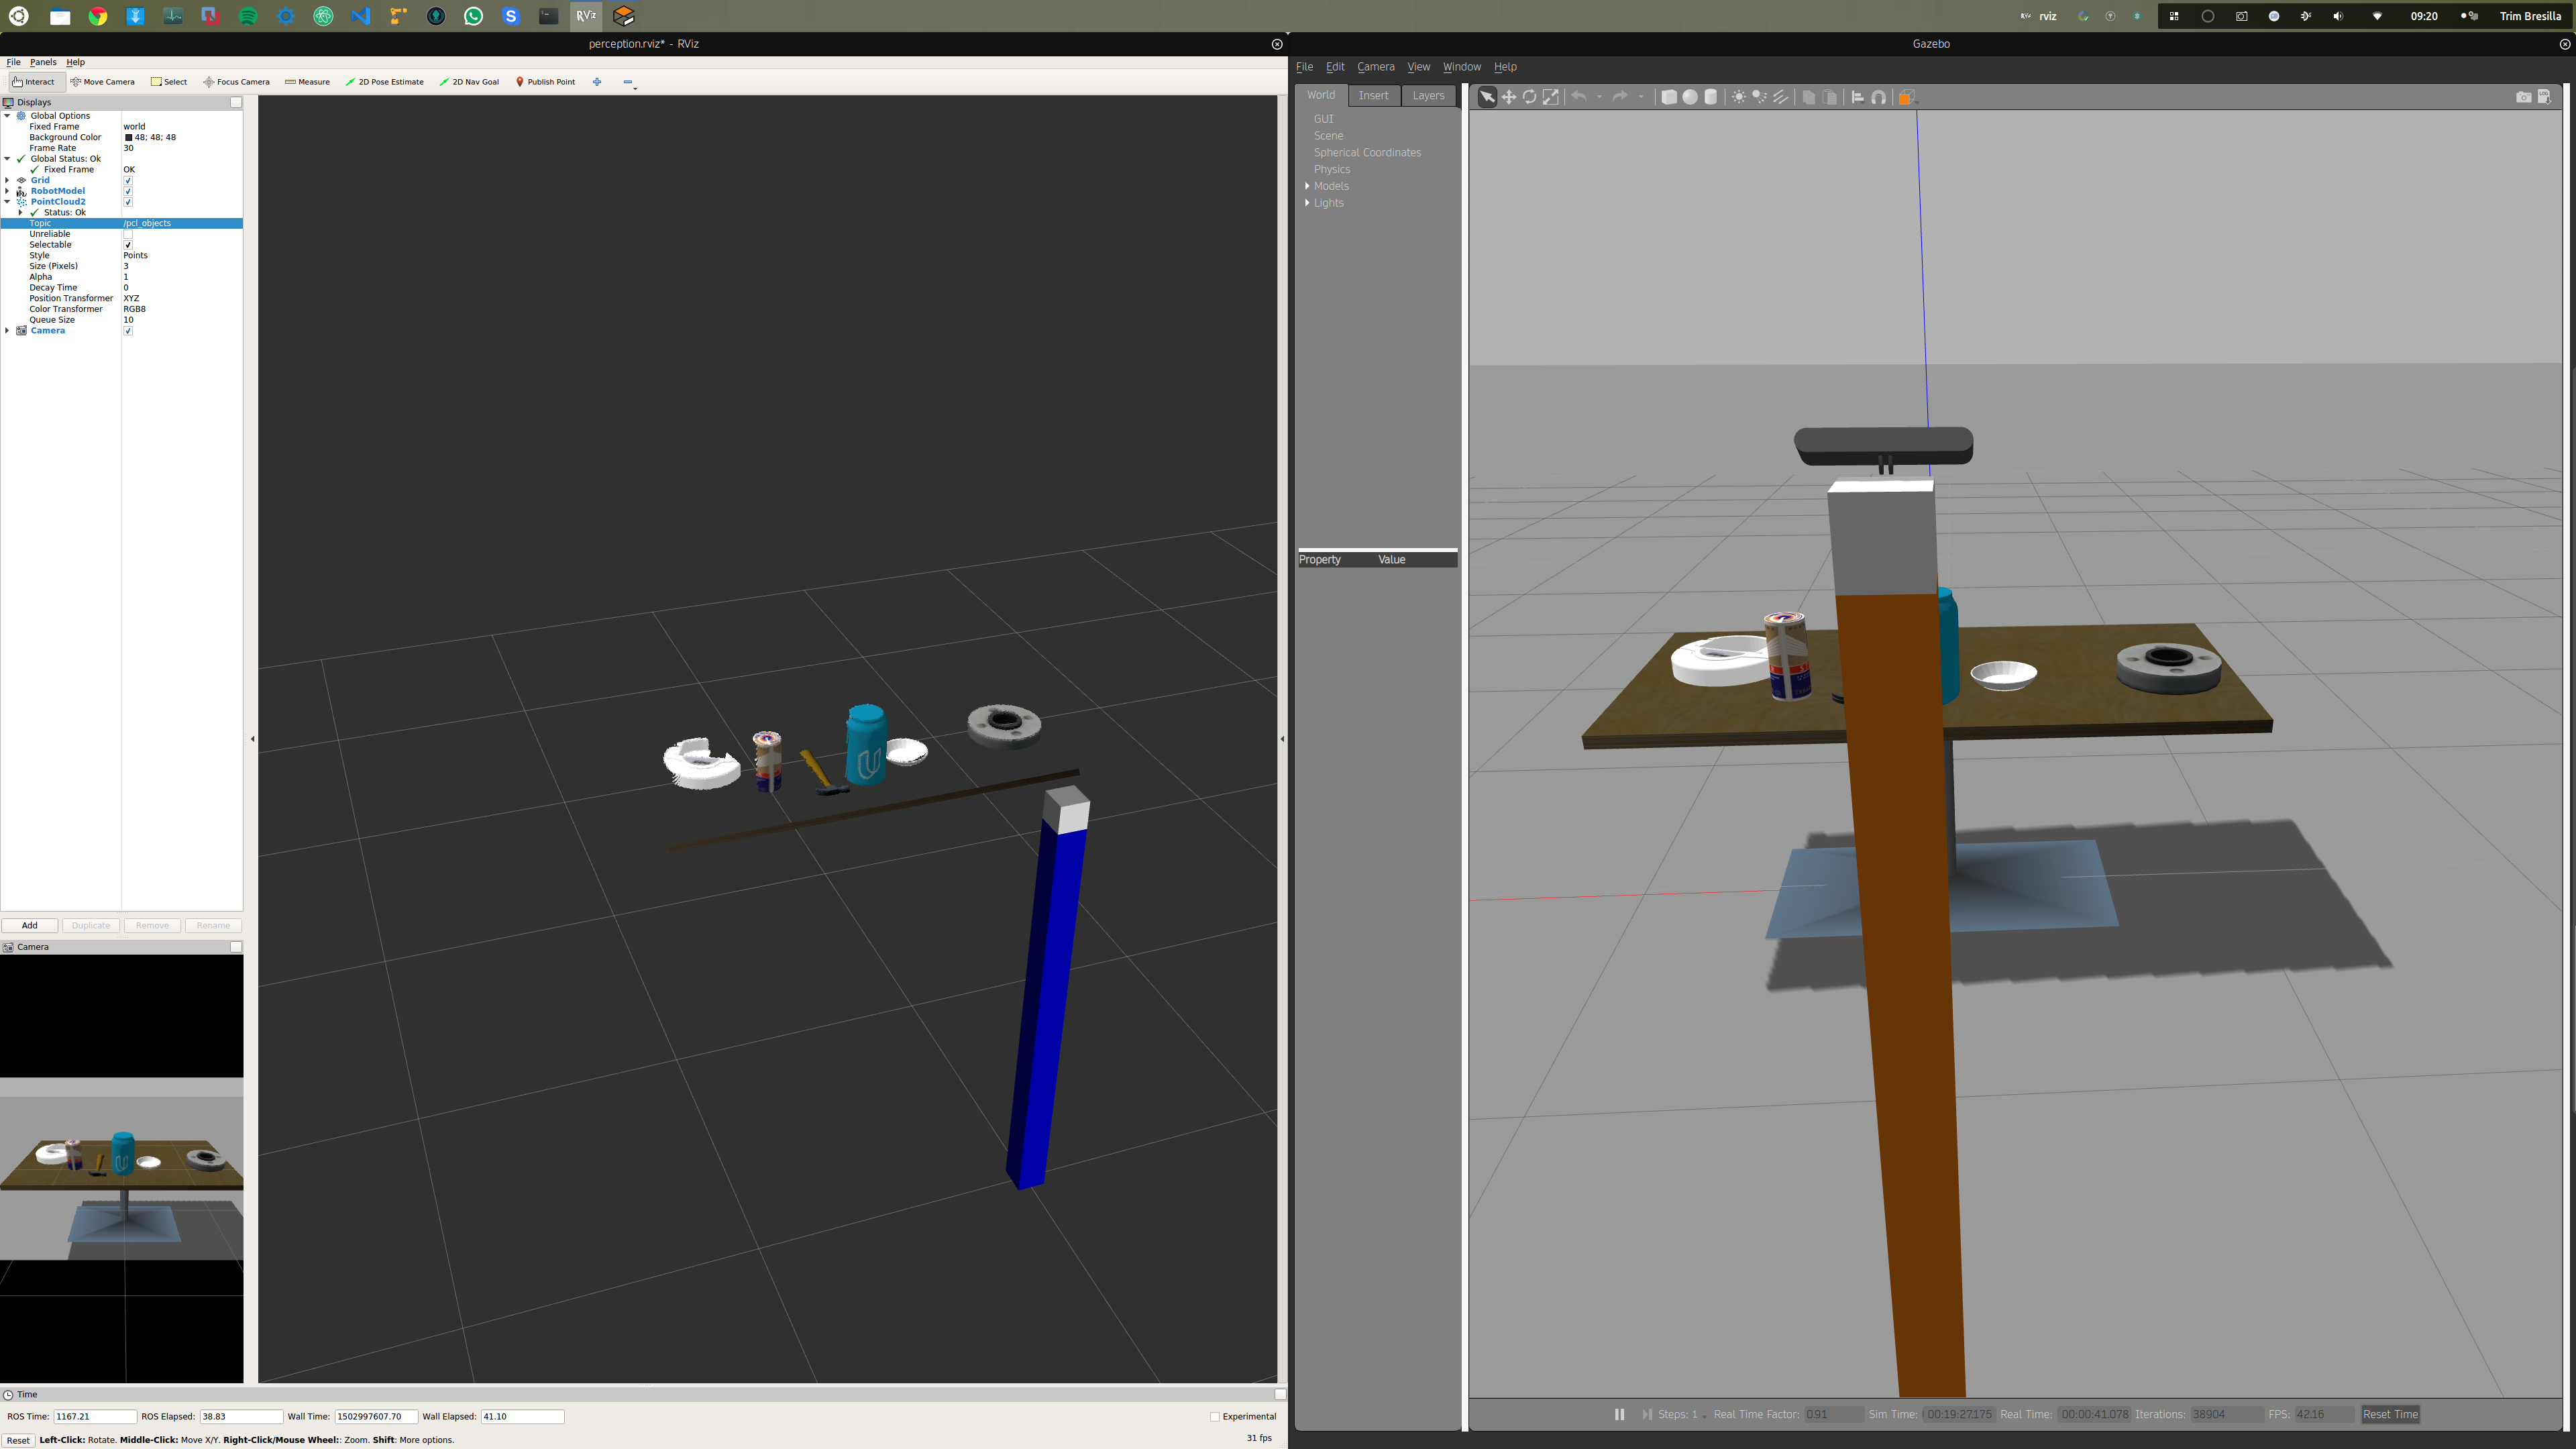Uncheck the Selectable checkbox
This screenshot has width=2576, height=1449.
point(128,245)
